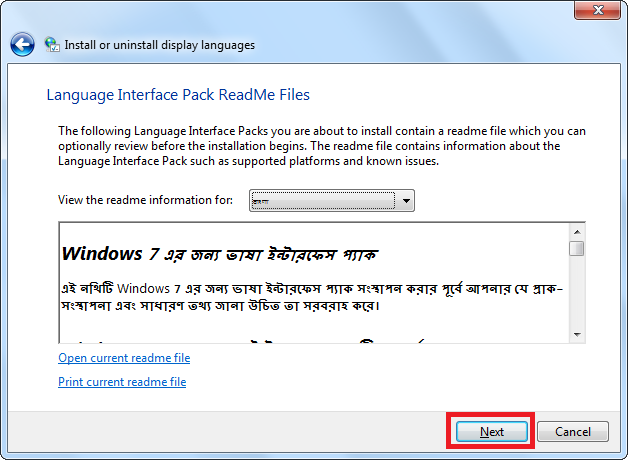Open the readme language dropdown
Viewport: 628px width, 460px height.
[332, 201]
